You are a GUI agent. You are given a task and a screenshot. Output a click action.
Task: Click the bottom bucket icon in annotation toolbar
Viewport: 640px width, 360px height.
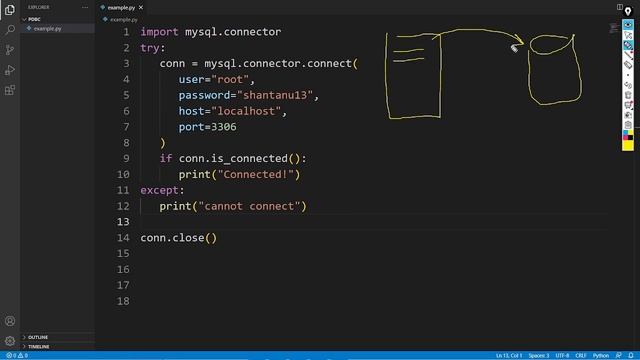click(628, 125)
